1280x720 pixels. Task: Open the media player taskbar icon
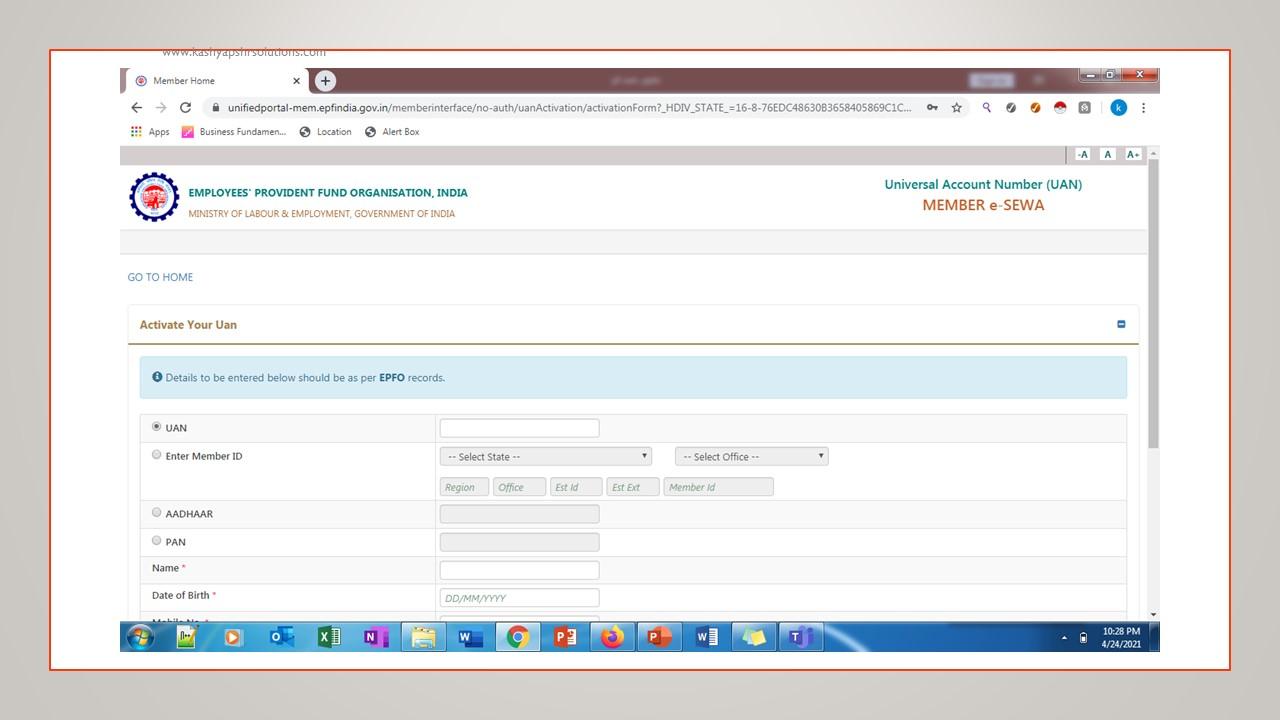[234, 637]
